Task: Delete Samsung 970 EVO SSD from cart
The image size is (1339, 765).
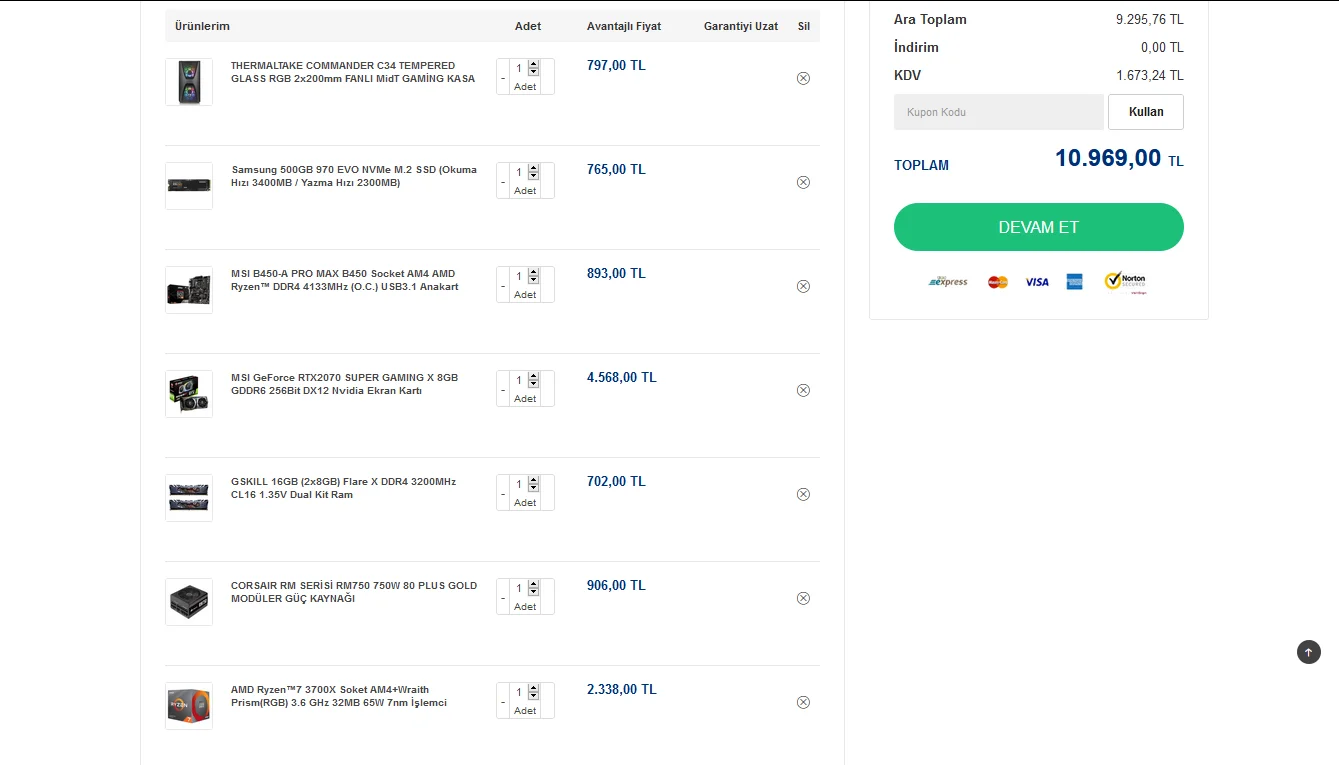Action: point(803,182)
